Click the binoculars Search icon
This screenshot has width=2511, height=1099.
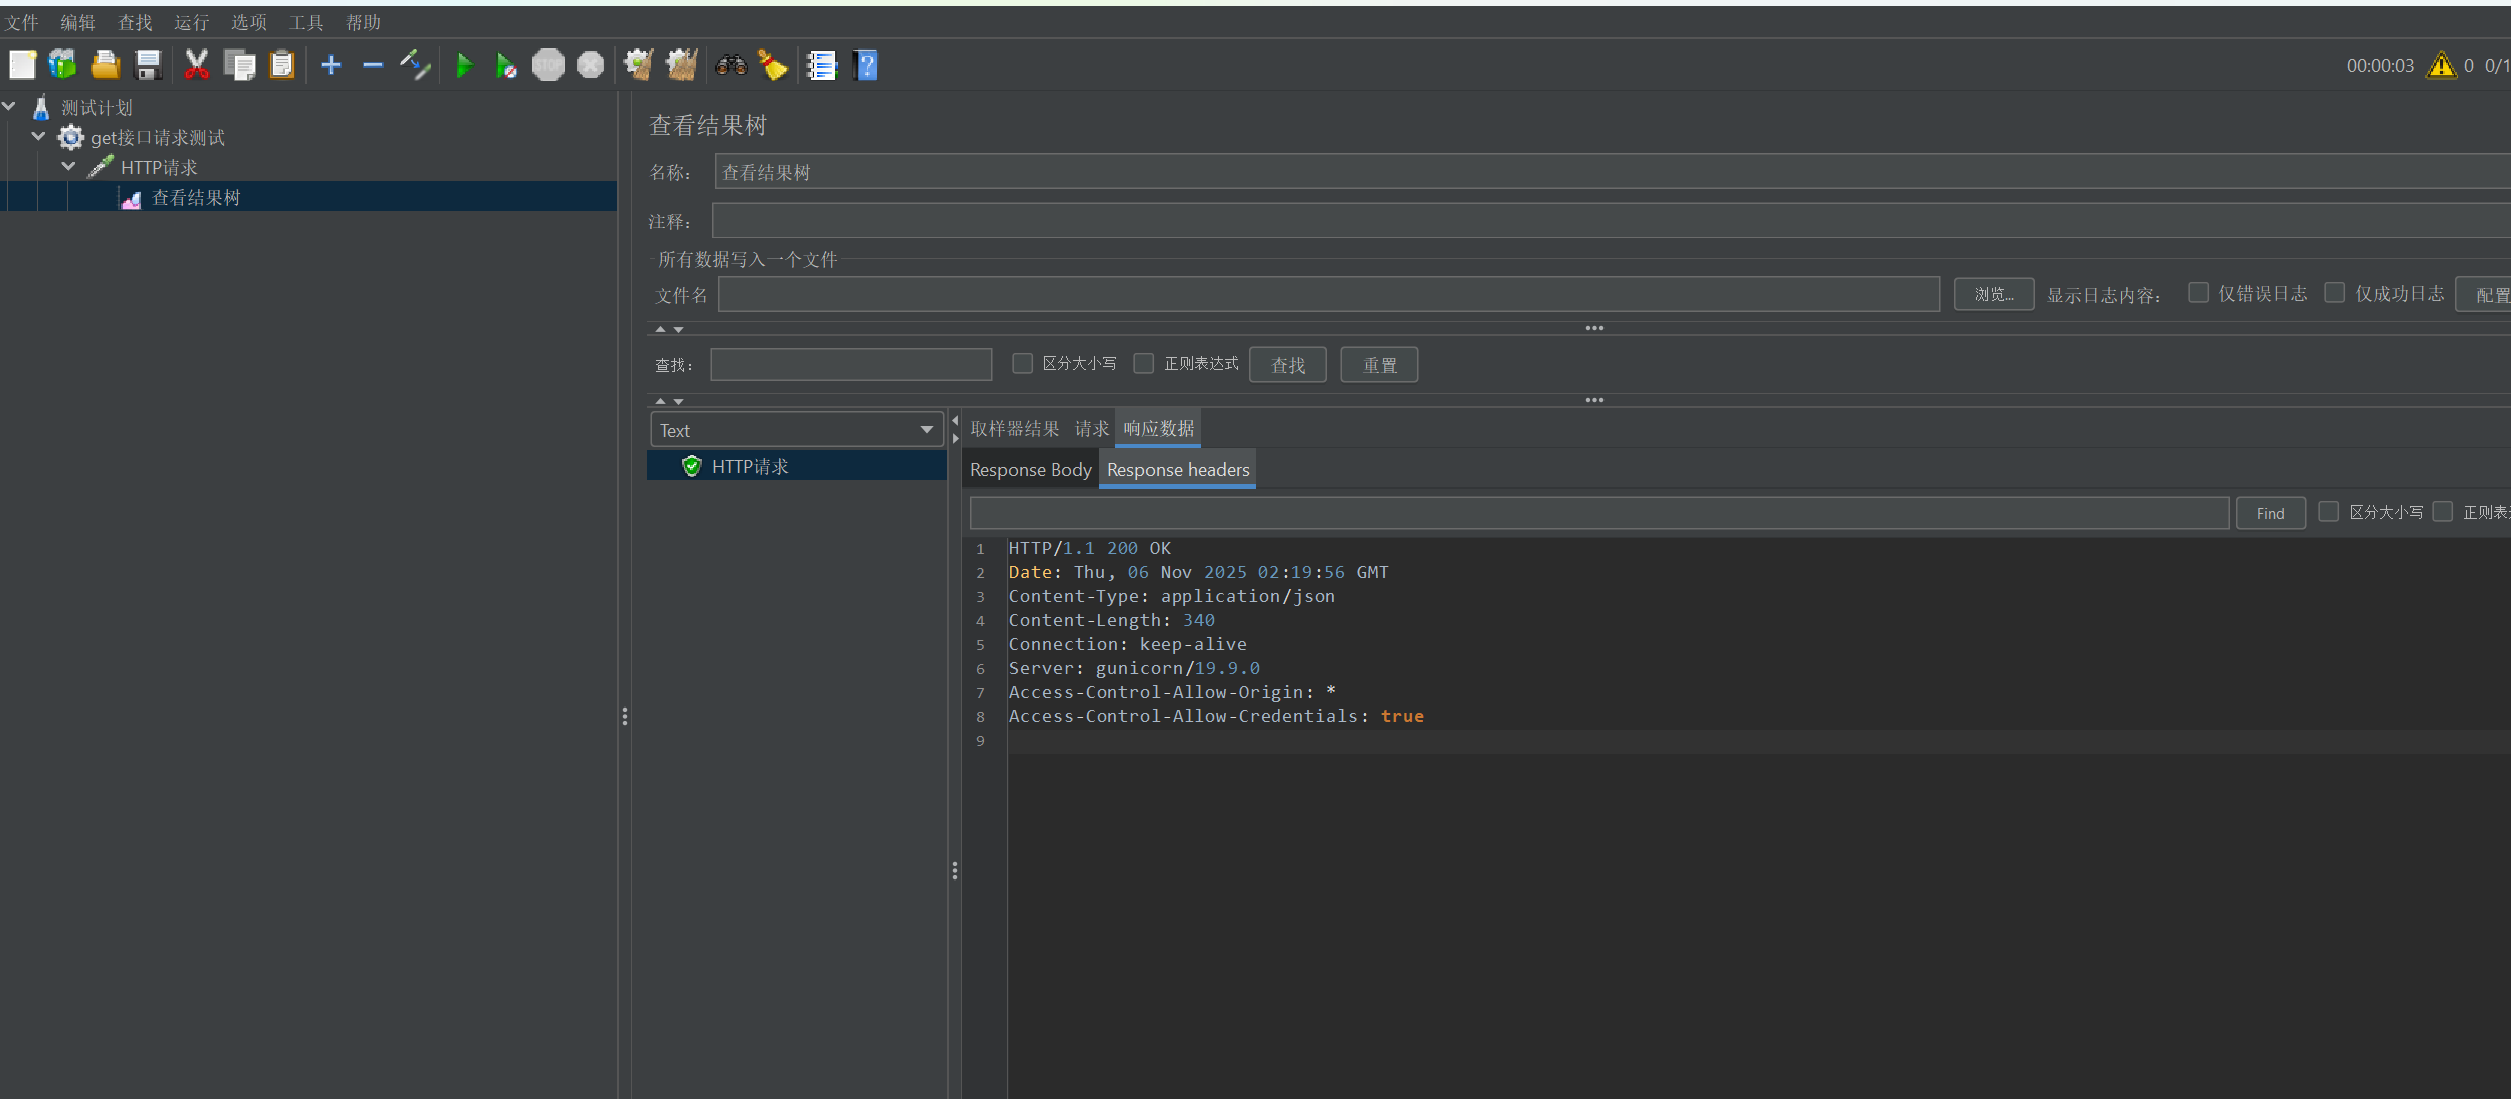(x=731, y=66)
